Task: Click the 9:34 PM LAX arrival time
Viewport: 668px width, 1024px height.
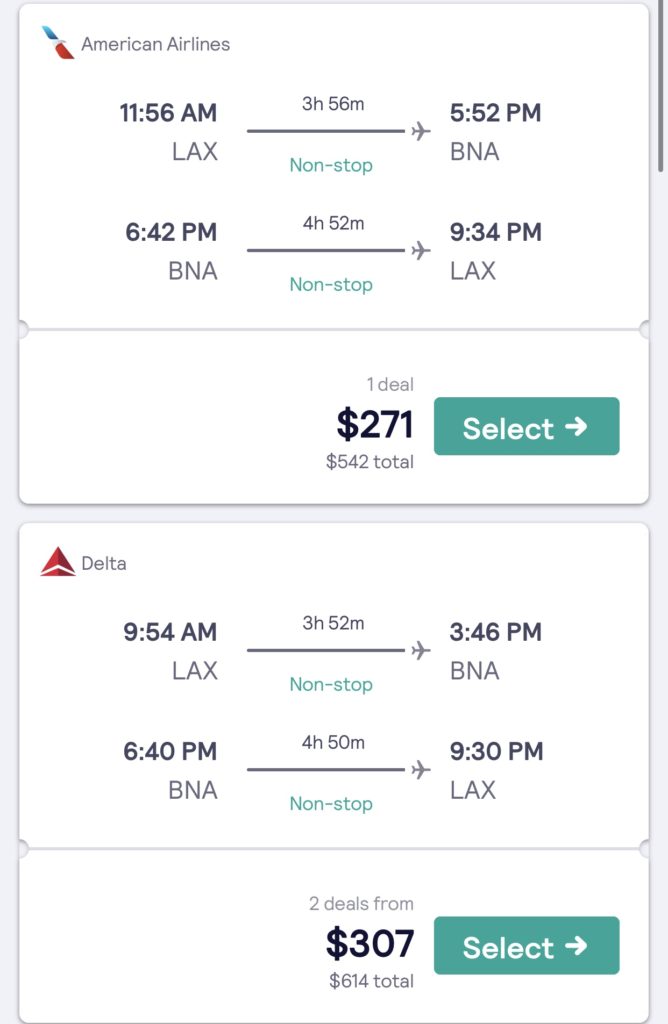Action: [x=496, y=232]
